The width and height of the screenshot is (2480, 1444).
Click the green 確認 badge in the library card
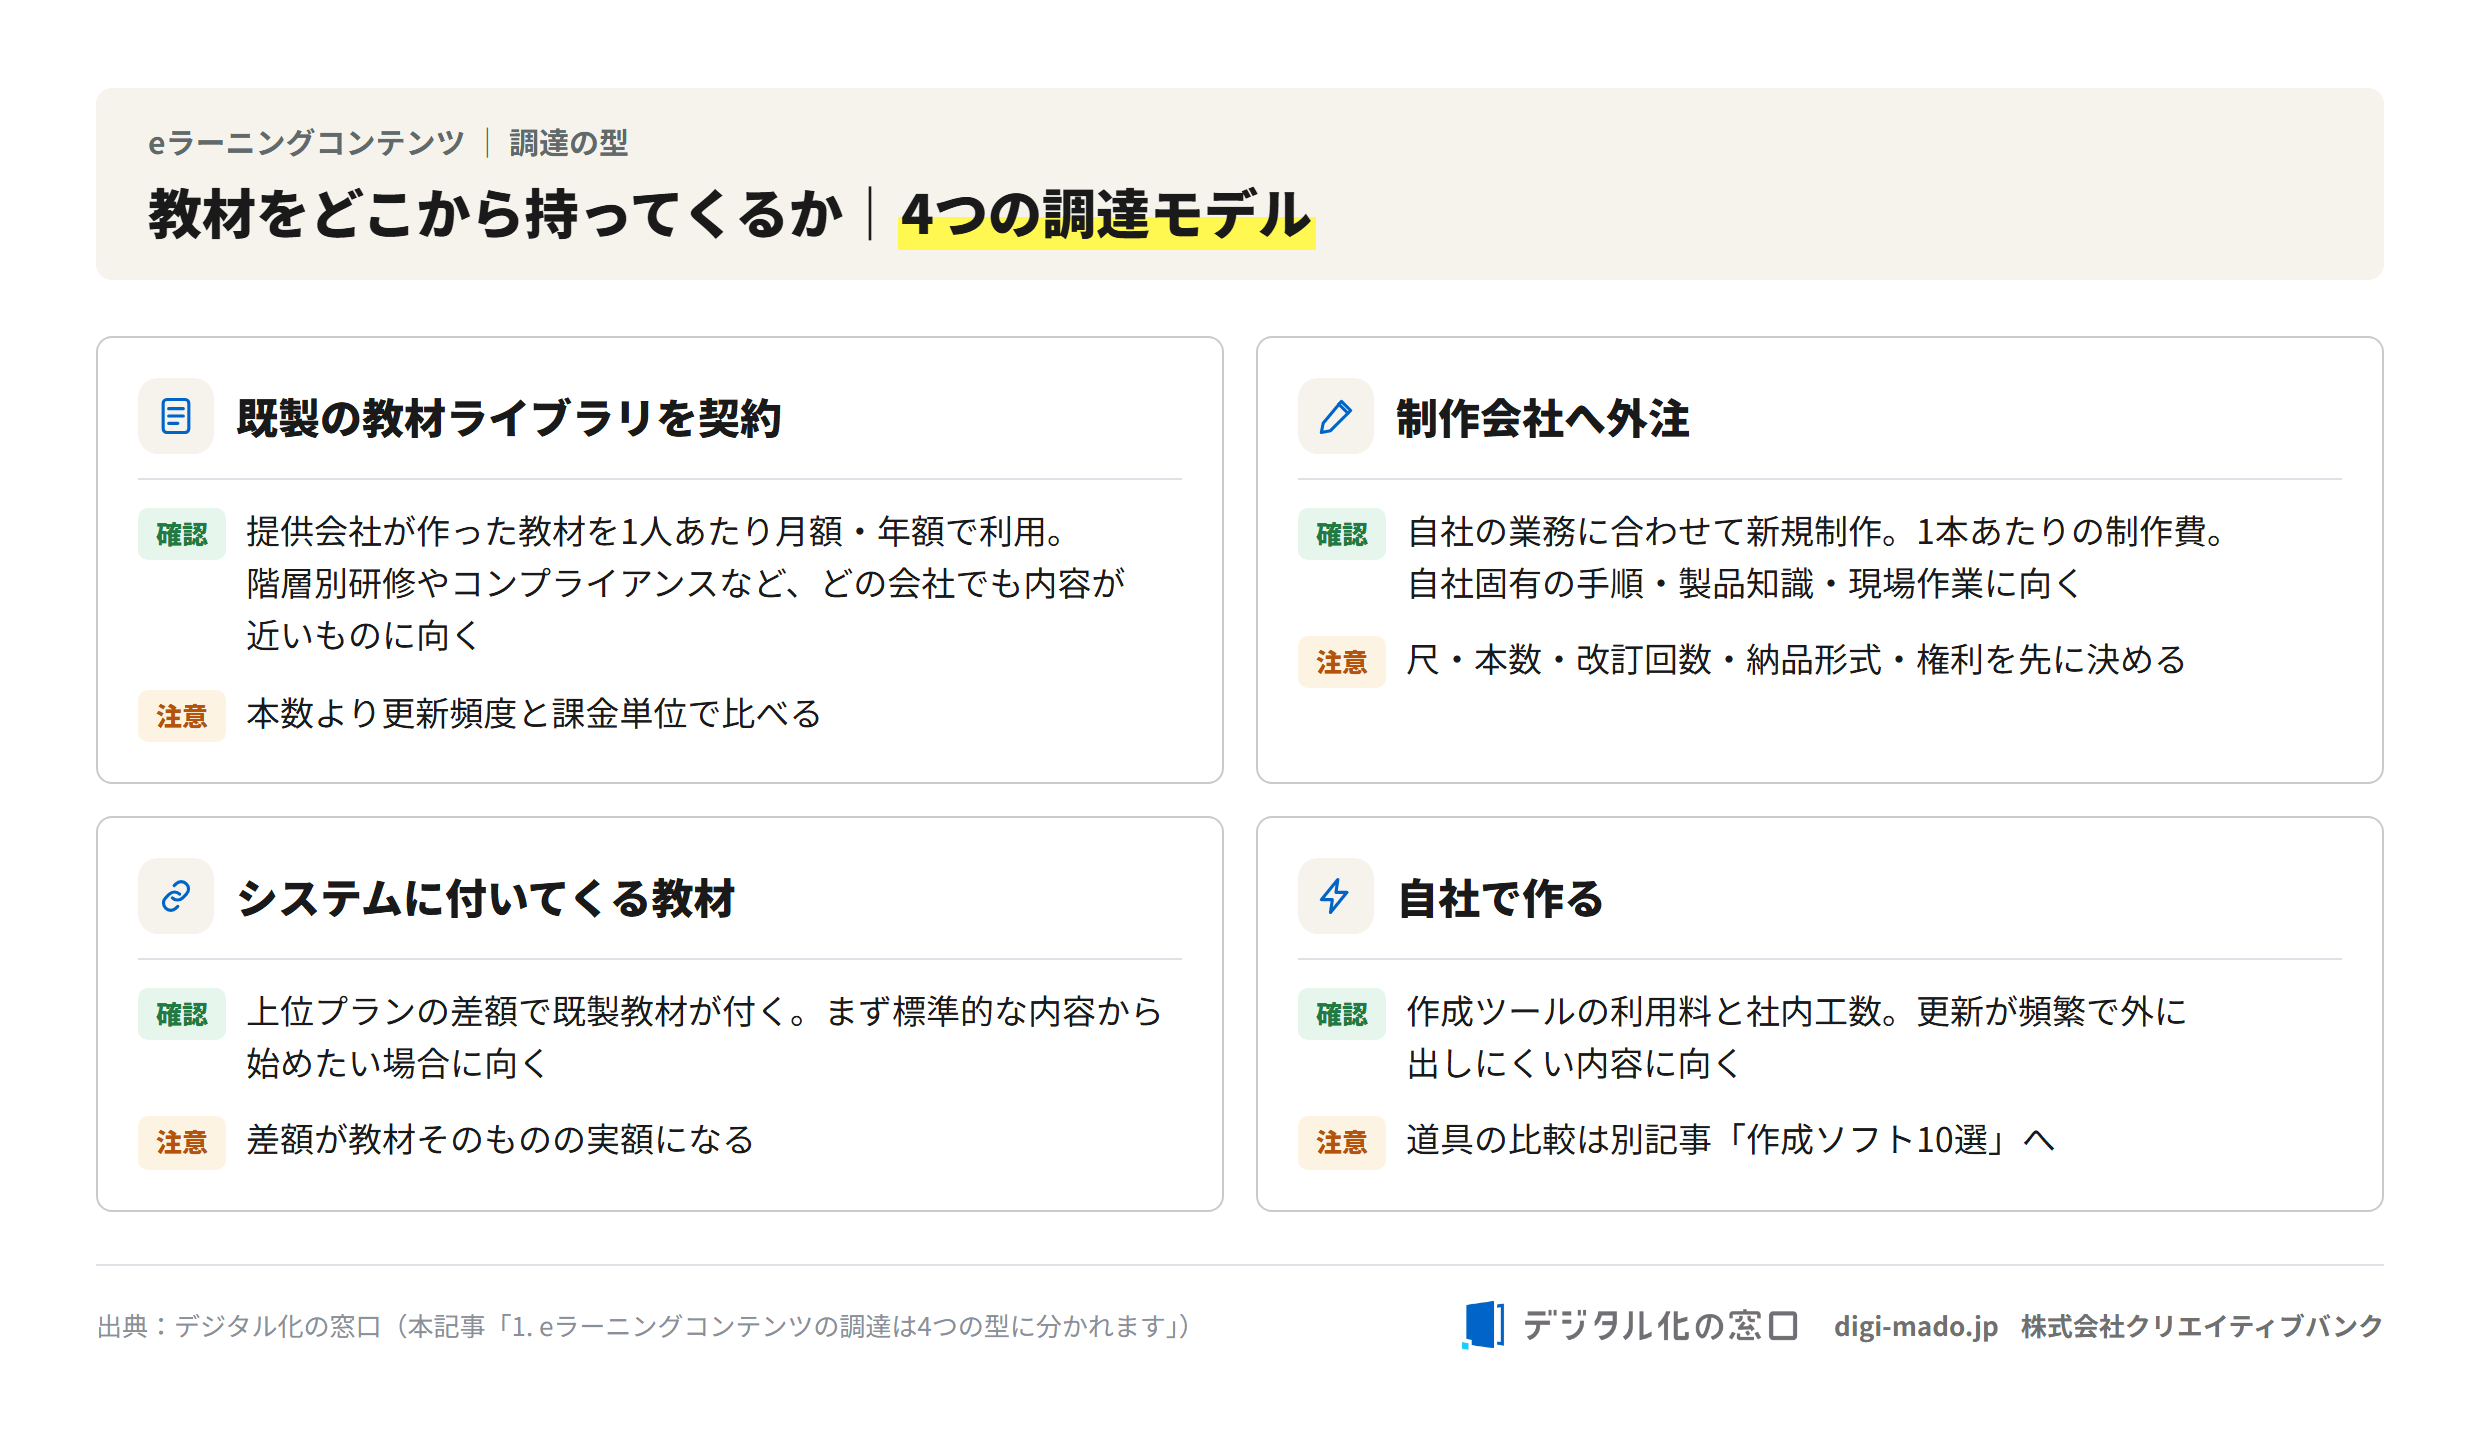coord(182,534)
